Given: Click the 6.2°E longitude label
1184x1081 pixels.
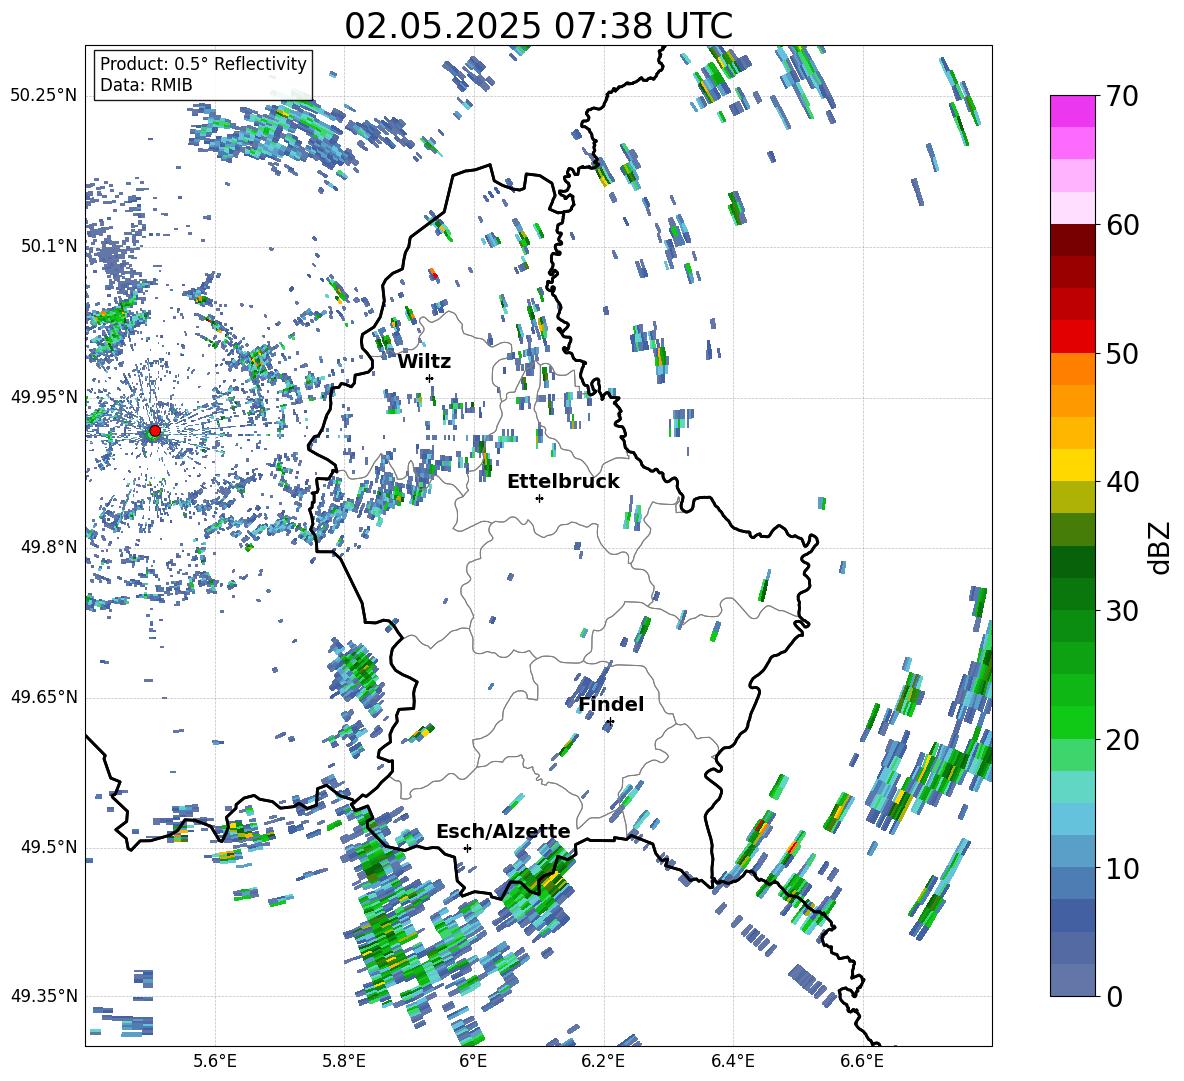Looking at the screenshot, I should tap(603, 1061).
